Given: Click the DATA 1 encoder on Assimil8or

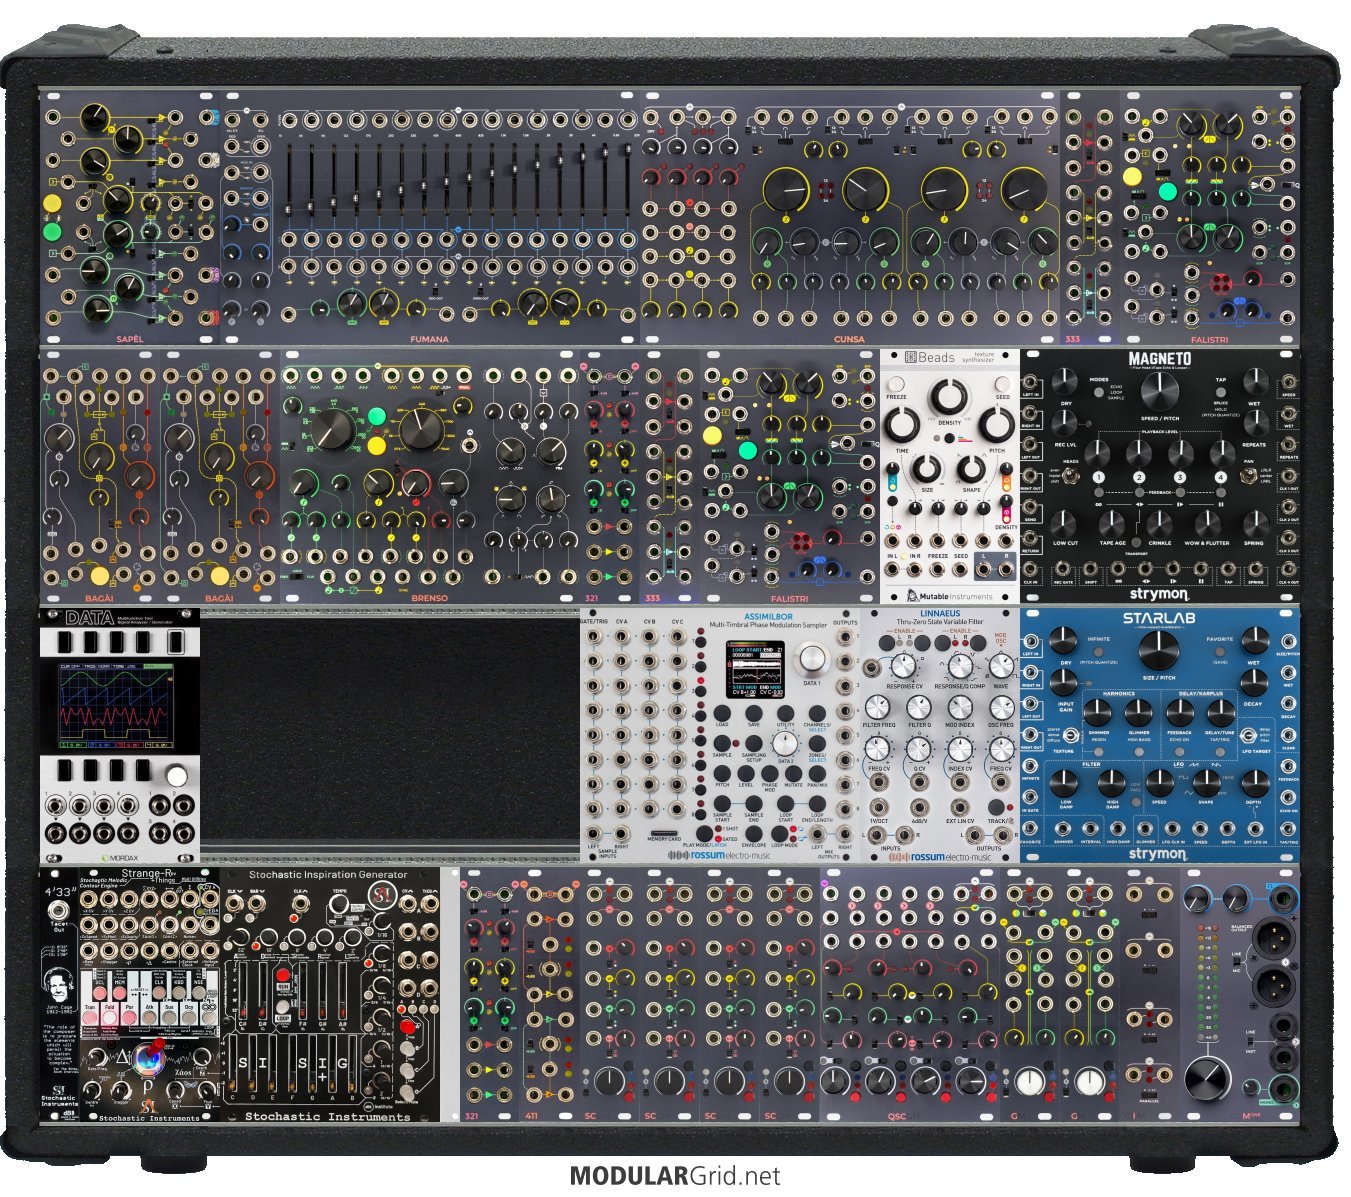Looking at the screenshot, I should point(813,658).
